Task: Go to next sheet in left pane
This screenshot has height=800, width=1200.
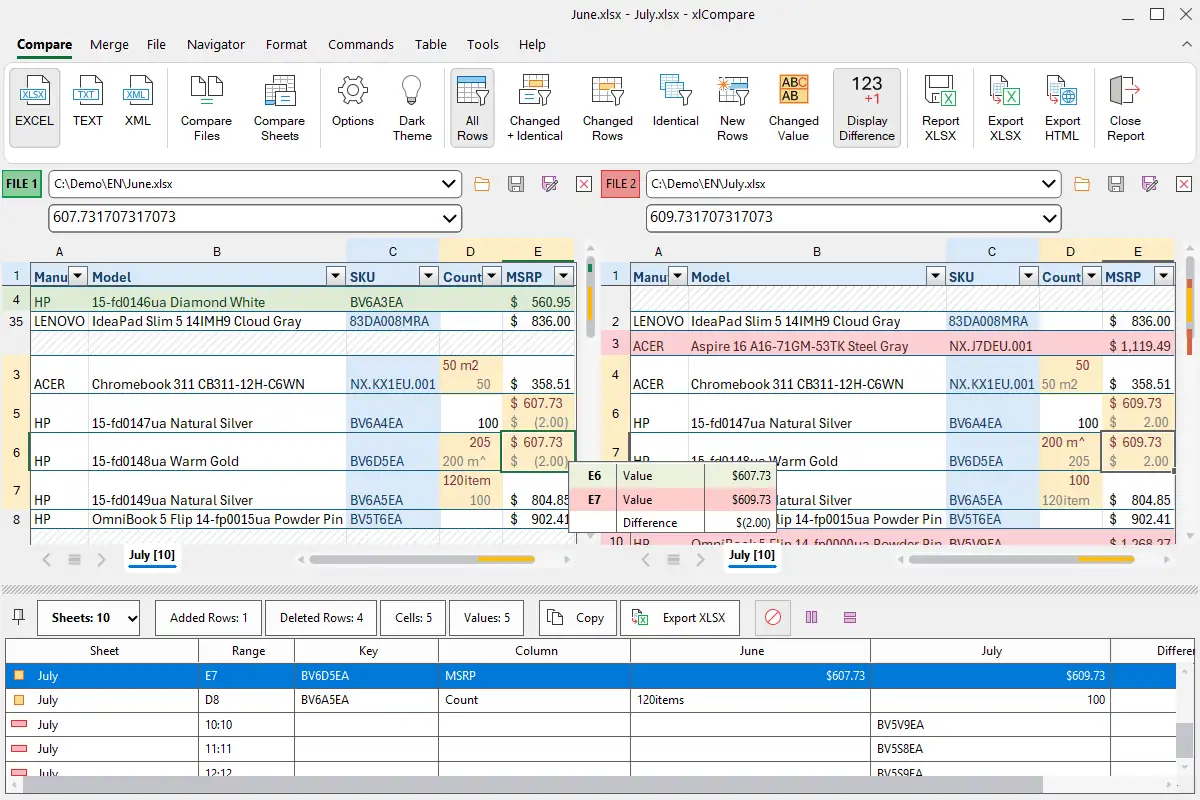Action: pos(101,560)
